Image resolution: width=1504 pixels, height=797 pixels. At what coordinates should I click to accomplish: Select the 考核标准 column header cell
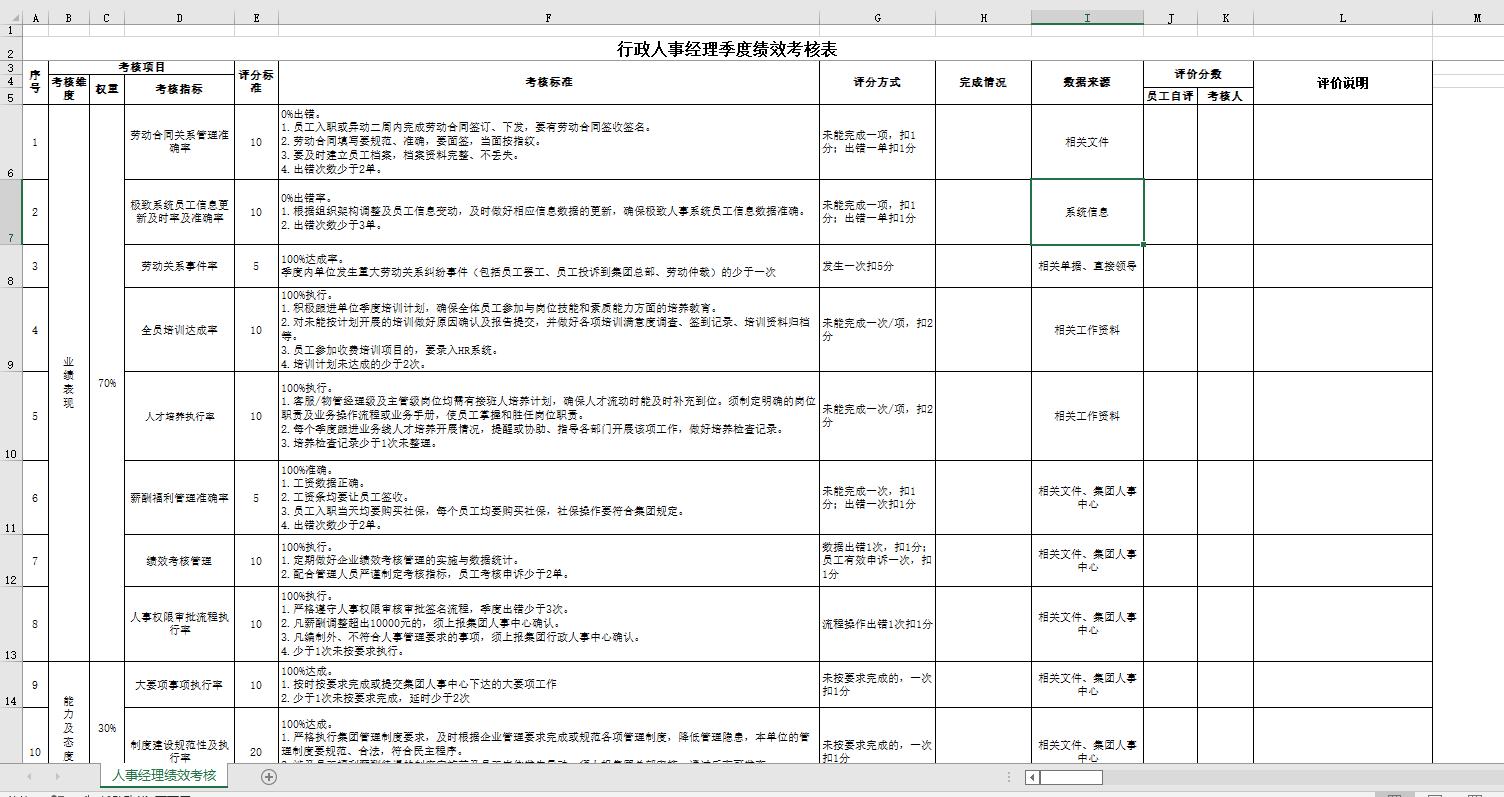click(548, 83)
